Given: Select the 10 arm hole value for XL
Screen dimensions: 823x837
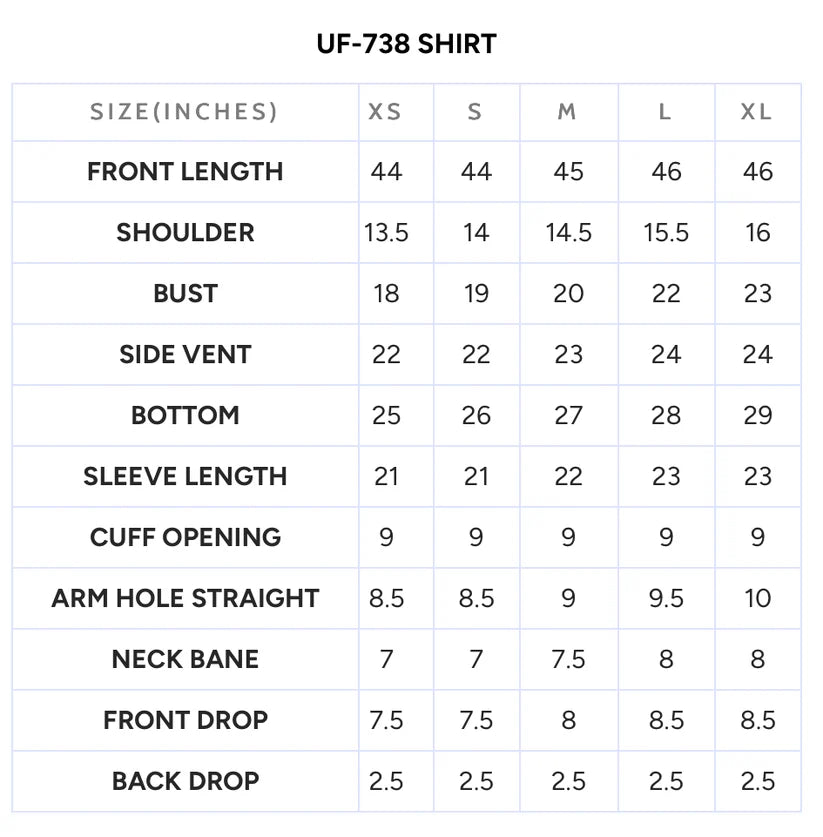Looking at the screenshot, I should pyautogui.click(x=758, y=598).
